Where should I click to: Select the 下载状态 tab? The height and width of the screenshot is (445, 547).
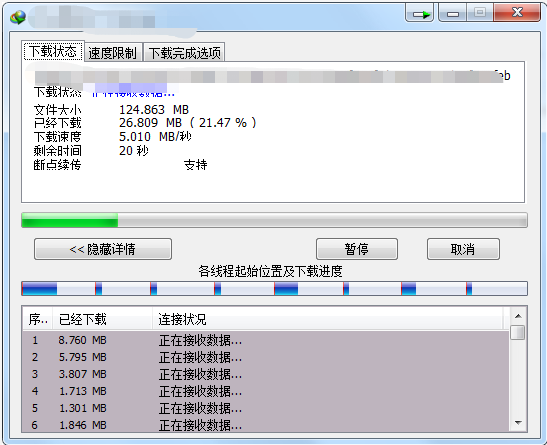53,51
